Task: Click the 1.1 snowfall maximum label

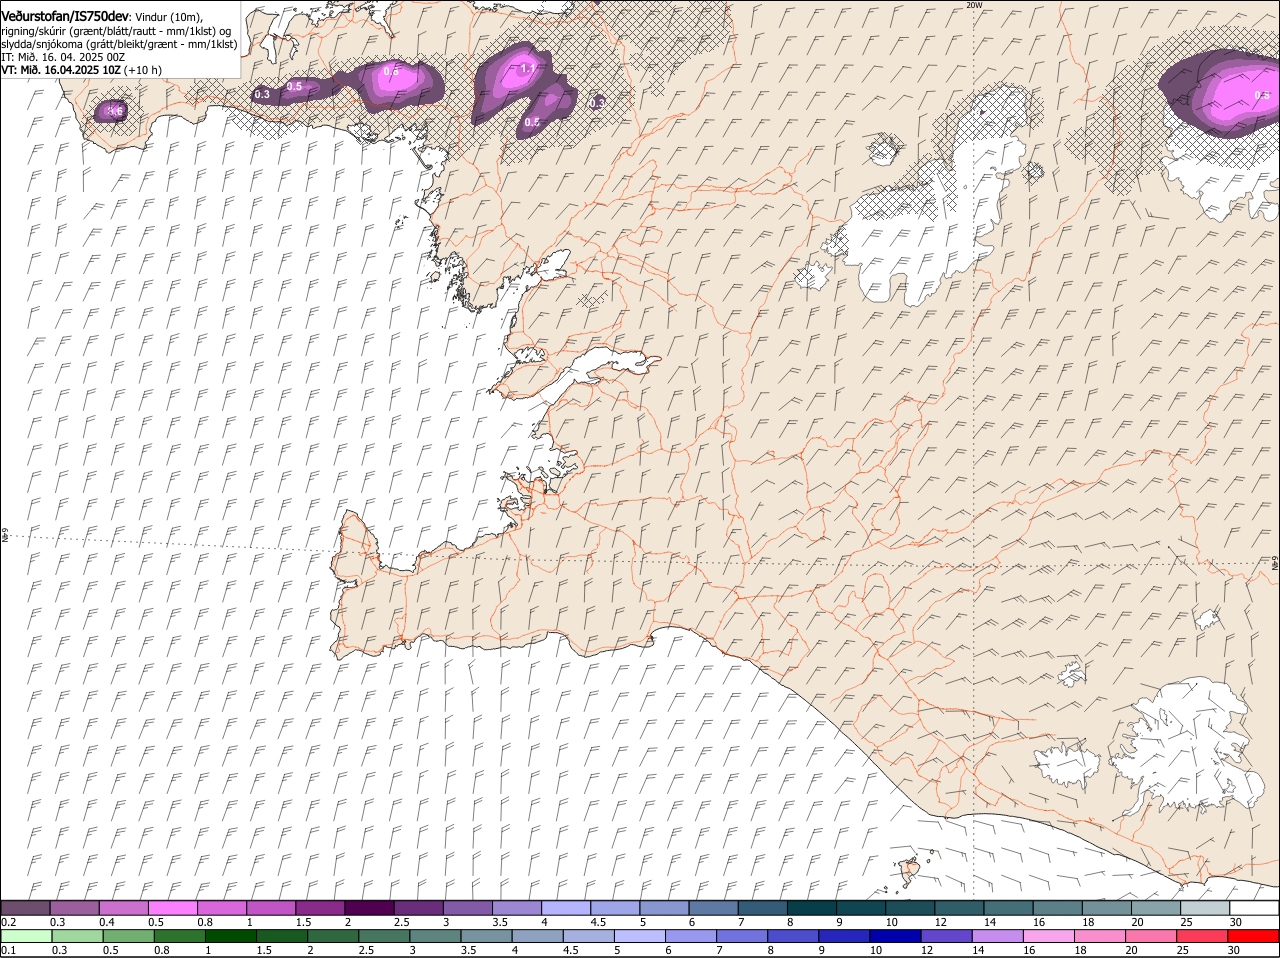Action: [x=529, y=68]
